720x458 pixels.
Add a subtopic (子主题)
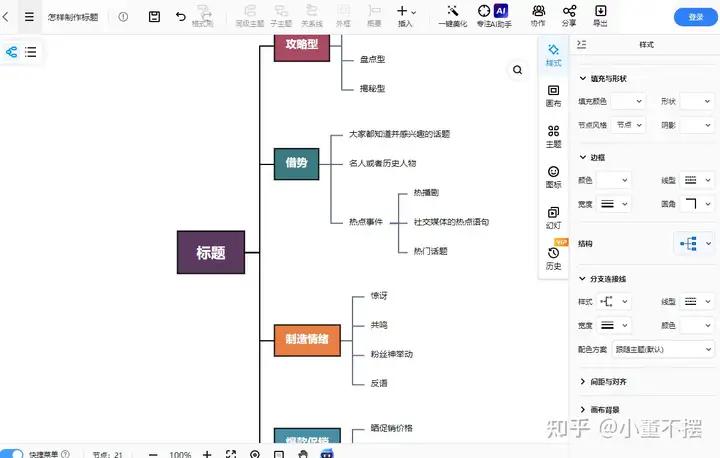tap(281, 16)
